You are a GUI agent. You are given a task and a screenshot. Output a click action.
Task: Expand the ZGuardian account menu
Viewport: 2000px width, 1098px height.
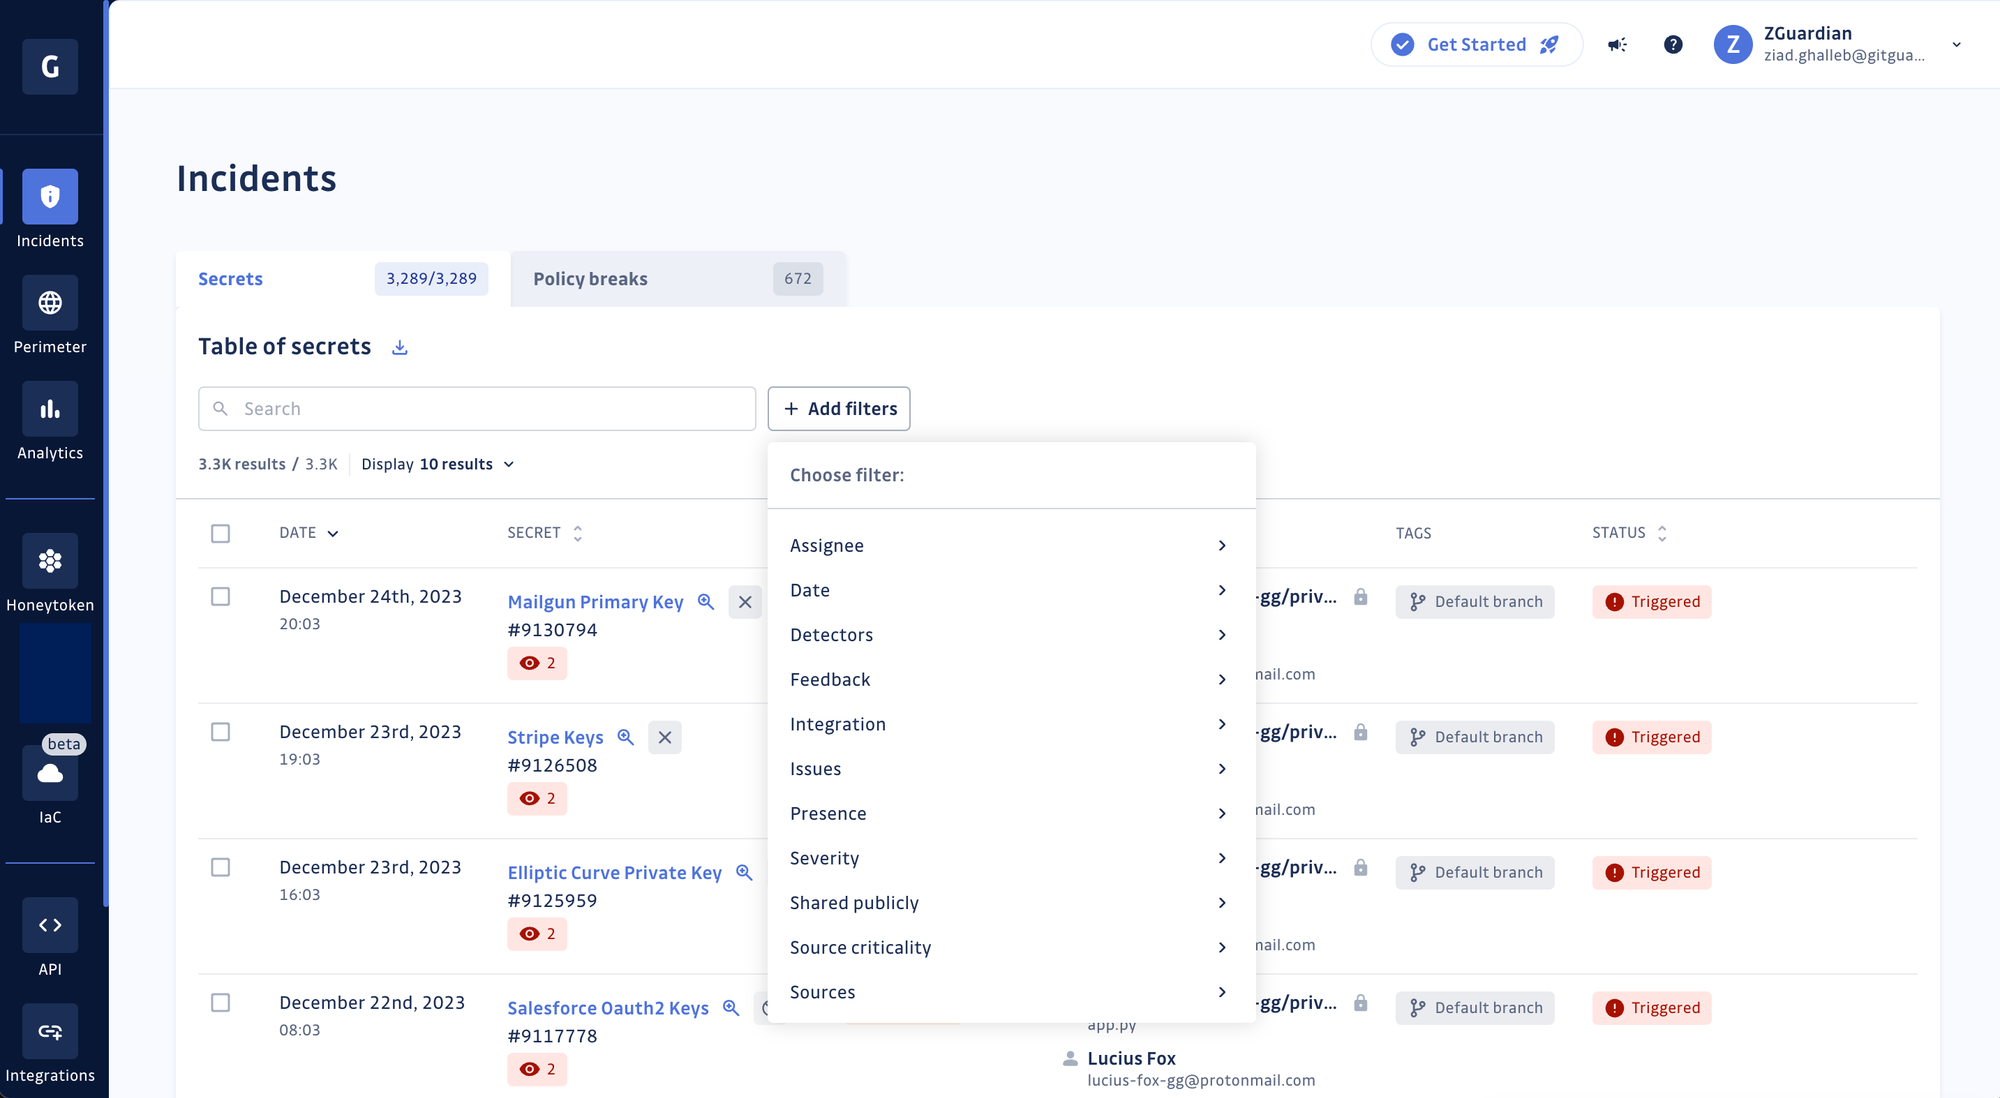click(x=1954, y=44)
